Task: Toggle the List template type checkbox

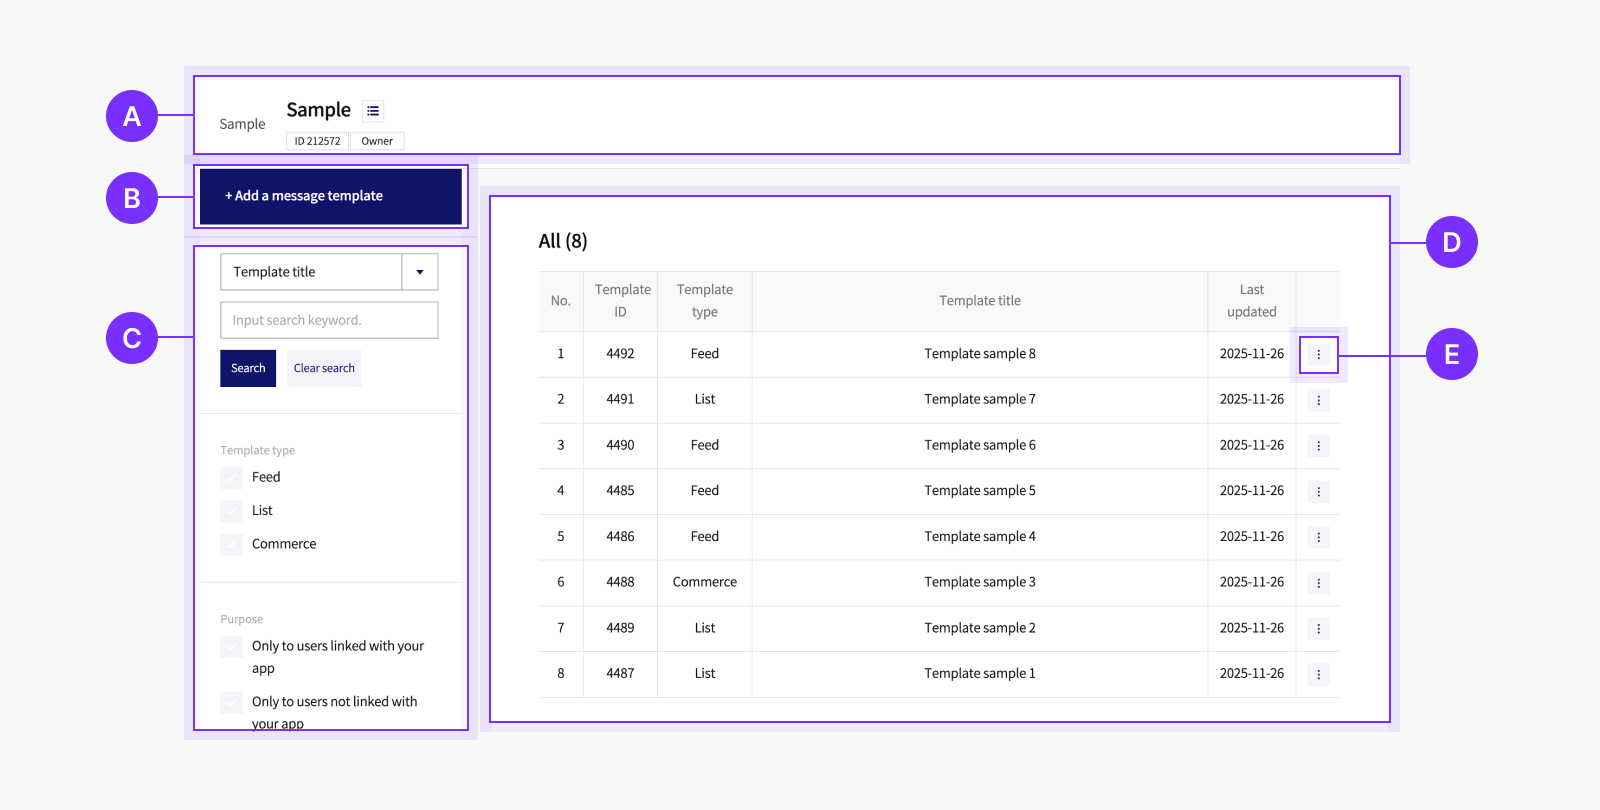Action: point(232,511)
